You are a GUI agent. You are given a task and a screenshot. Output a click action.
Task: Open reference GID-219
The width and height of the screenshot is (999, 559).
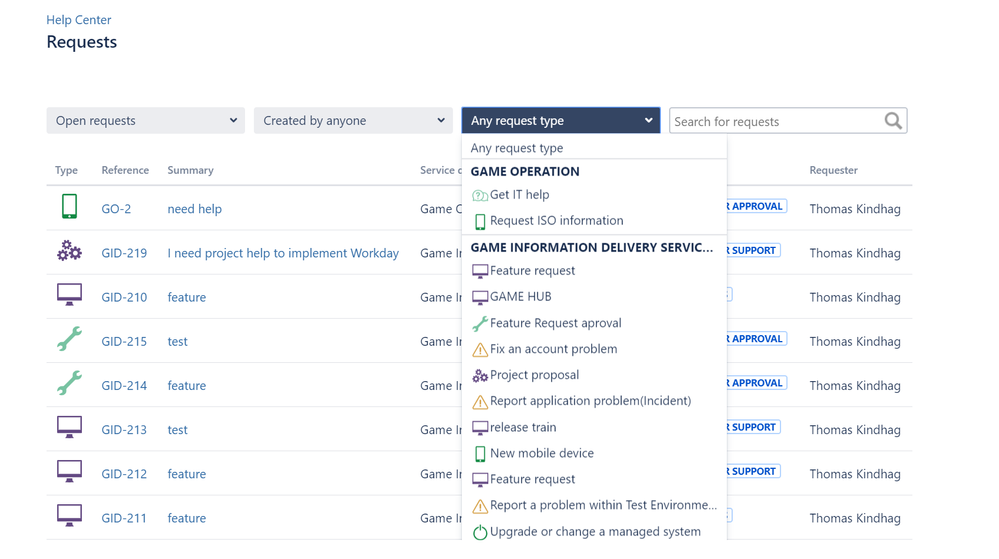124,253
